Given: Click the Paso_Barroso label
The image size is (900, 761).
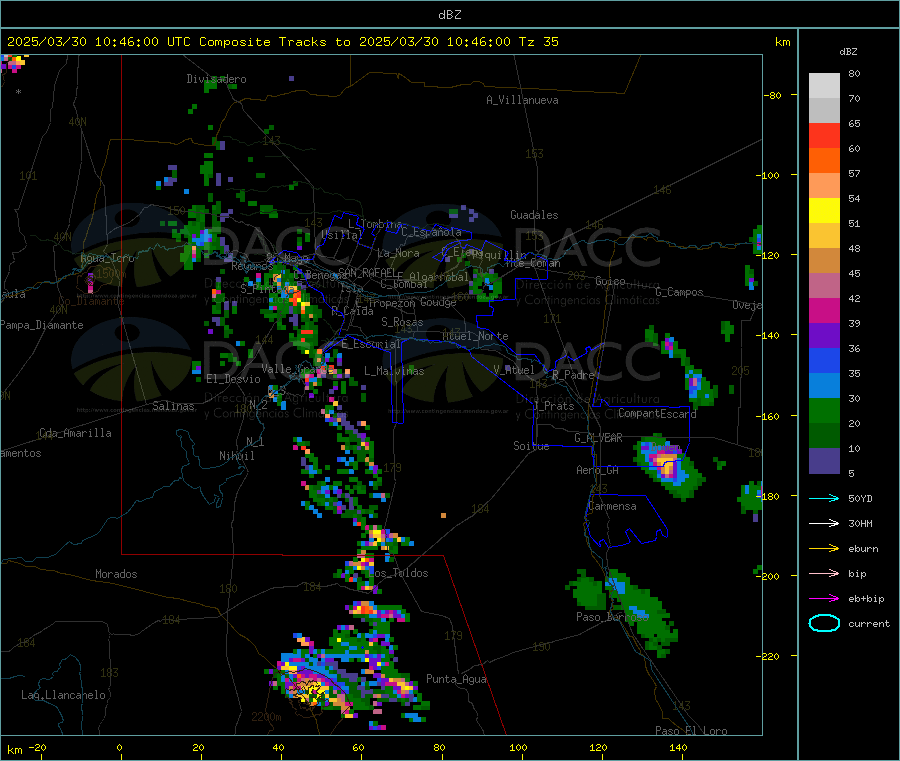Looking at the screenshot, I should (612, 617).
